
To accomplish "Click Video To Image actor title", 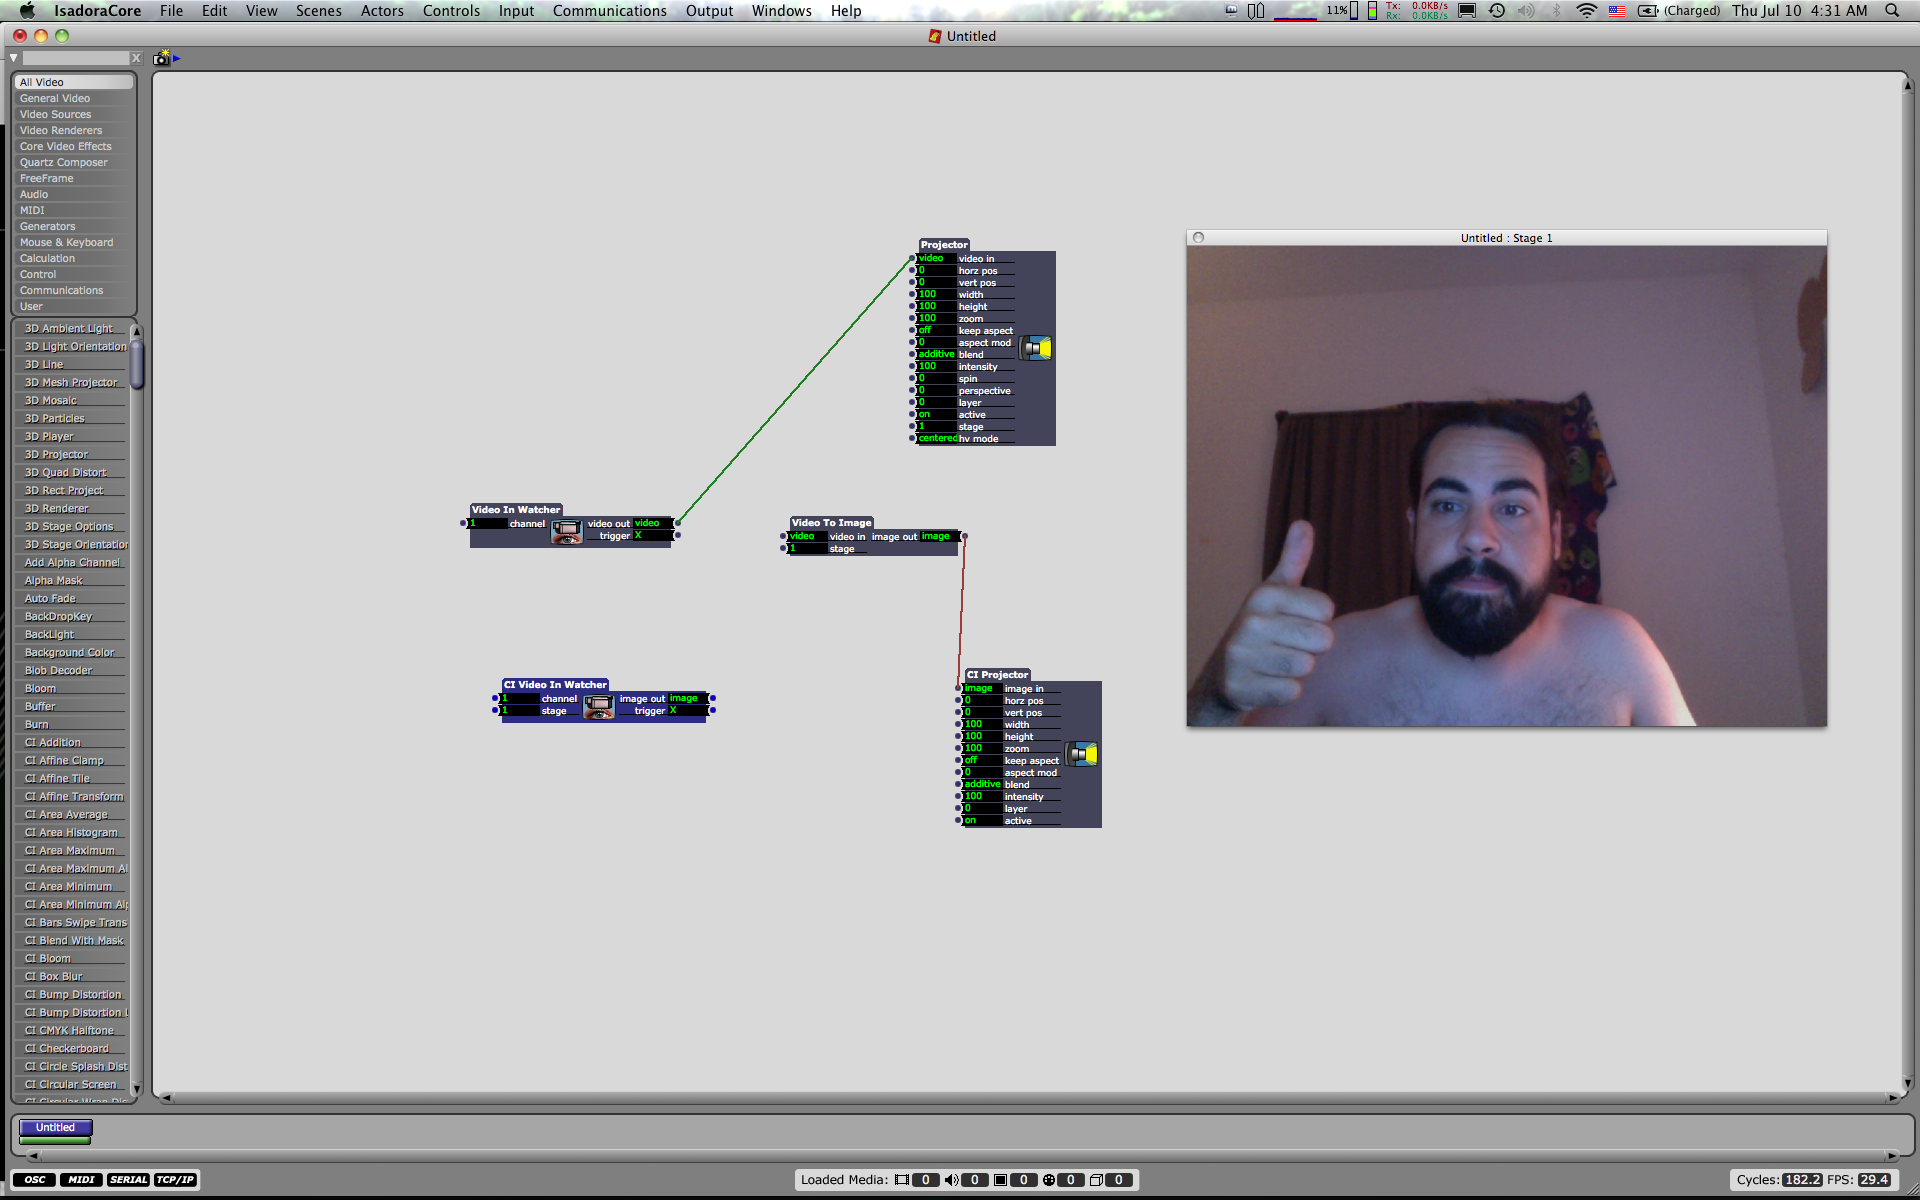I will point(831,522).
